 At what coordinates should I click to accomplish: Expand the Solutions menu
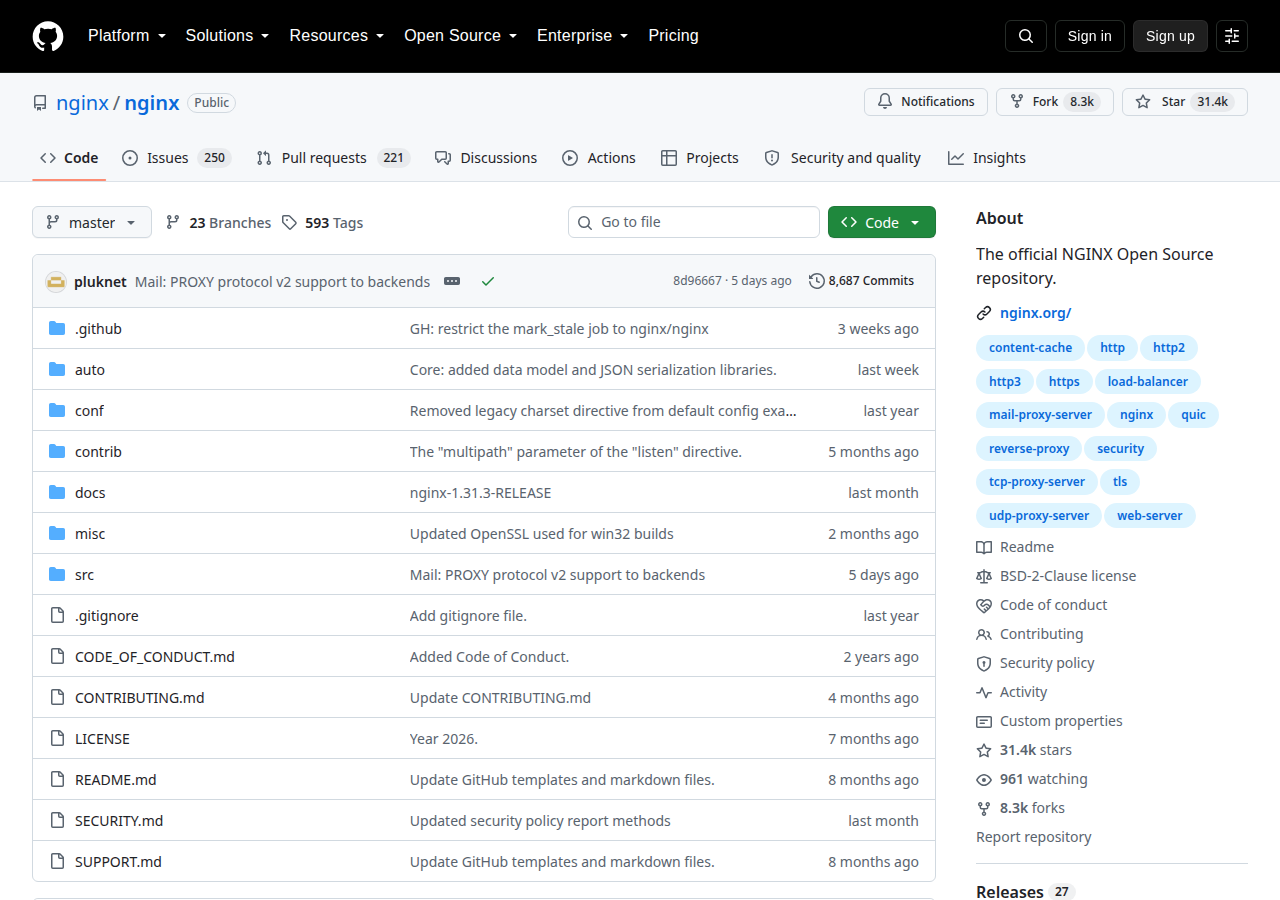[228, 36]
